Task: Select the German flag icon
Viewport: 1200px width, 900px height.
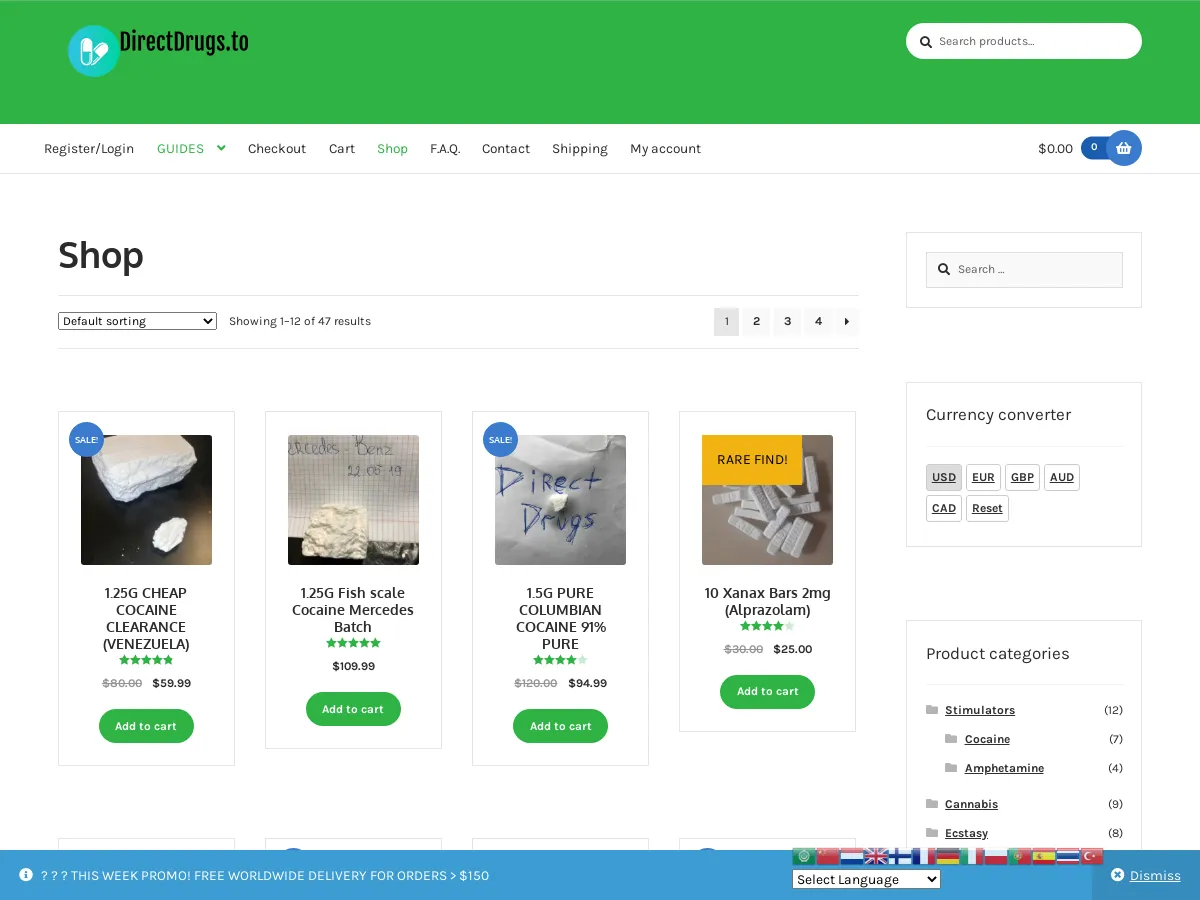Action: pyautogui.click(x=948, y=856)
